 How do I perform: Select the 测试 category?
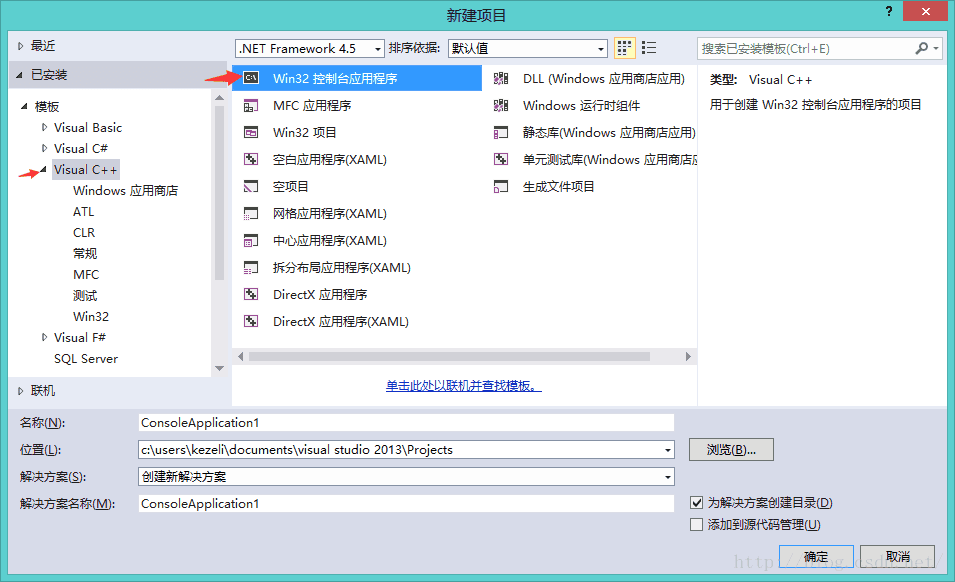[85, 296]
